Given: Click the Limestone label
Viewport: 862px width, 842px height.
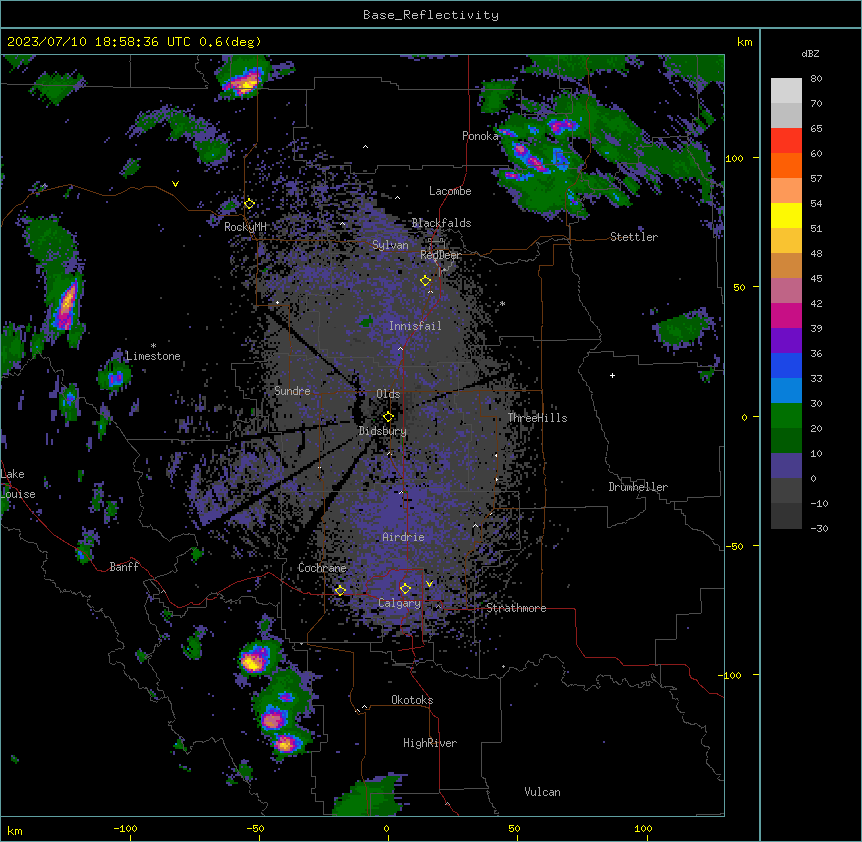Looking at the screenshot, I should 153,356.
